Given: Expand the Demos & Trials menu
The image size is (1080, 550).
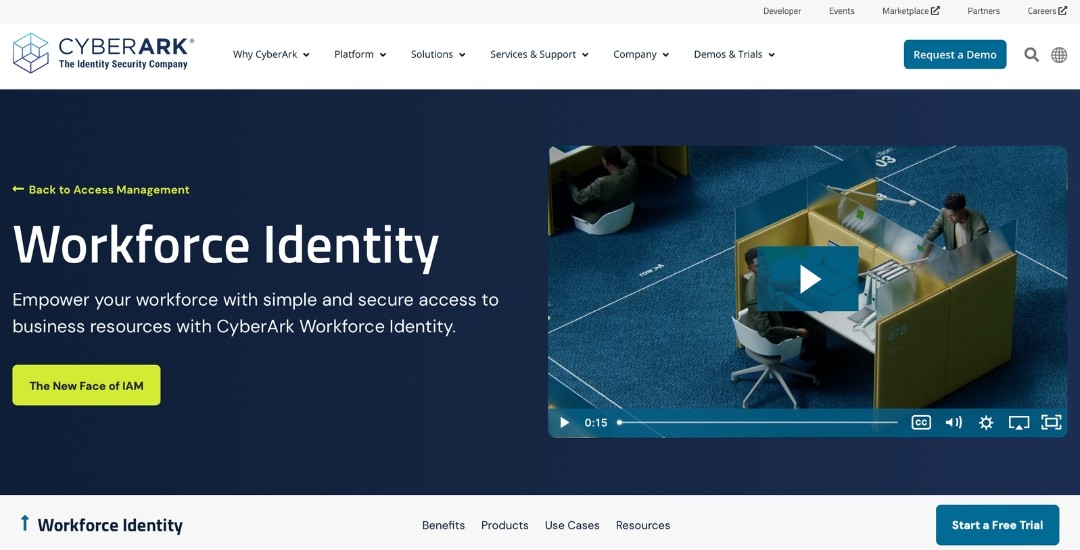Looking at the screenshot, I should 734,54.
